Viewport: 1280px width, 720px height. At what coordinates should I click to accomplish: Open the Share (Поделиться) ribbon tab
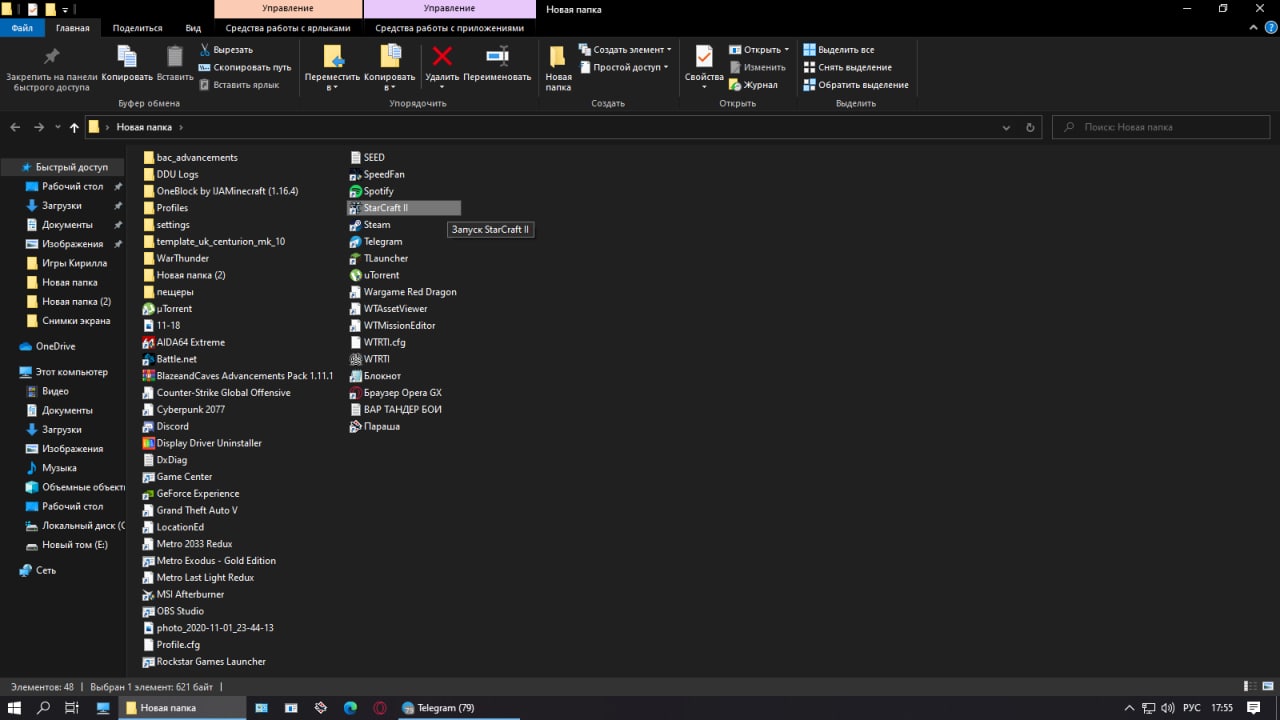[x=137, y=28]
